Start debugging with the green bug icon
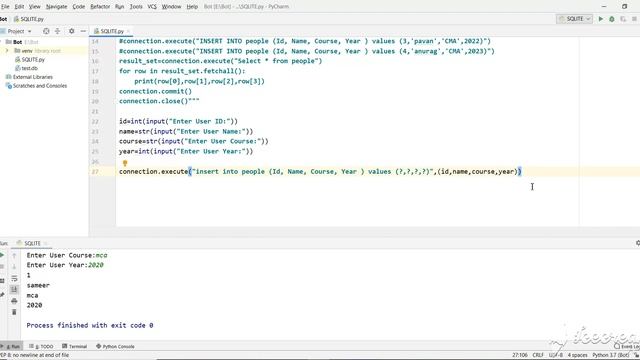 point(611,19)
